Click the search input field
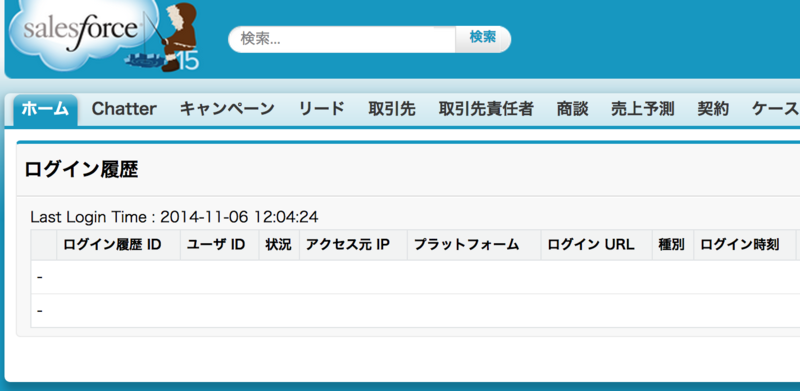The width and height of the screenshot is (800, 391). coord(342,39)
